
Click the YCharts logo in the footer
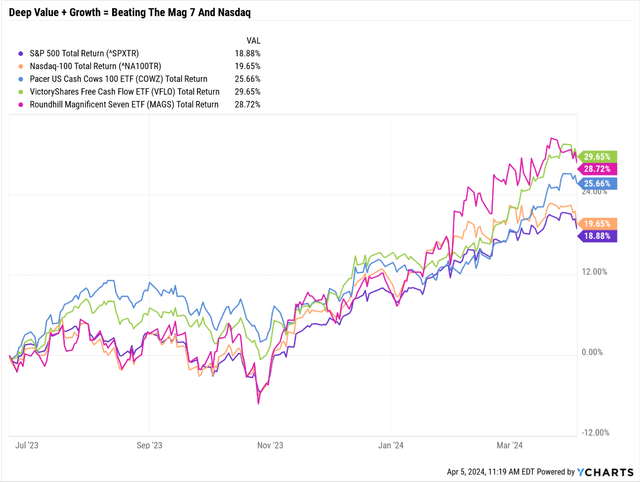[x=606, y=471]
